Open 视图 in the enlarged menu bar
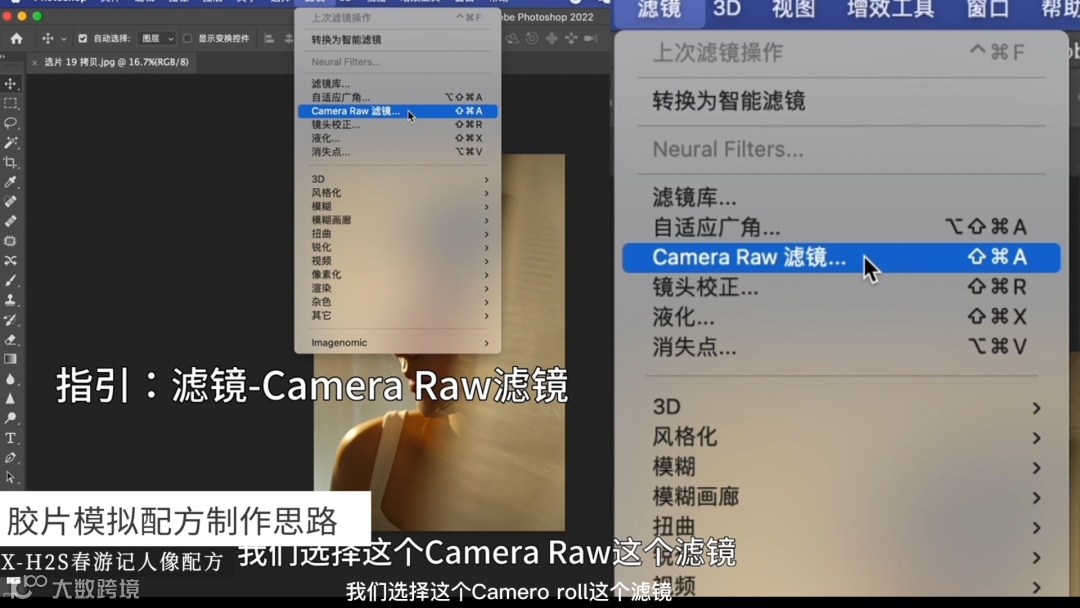Viewport: 1080px width, 608px height. click(793, 10)
